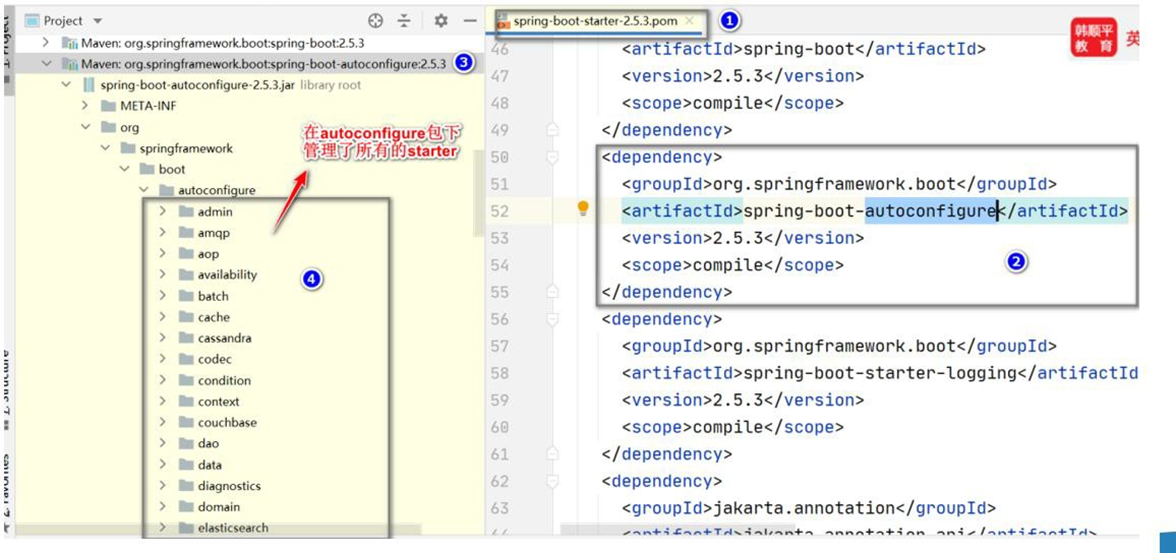
Task: Switch to spring-boot-starter-2.5.3.pom editor tab
Action: (x=594, y=21)
